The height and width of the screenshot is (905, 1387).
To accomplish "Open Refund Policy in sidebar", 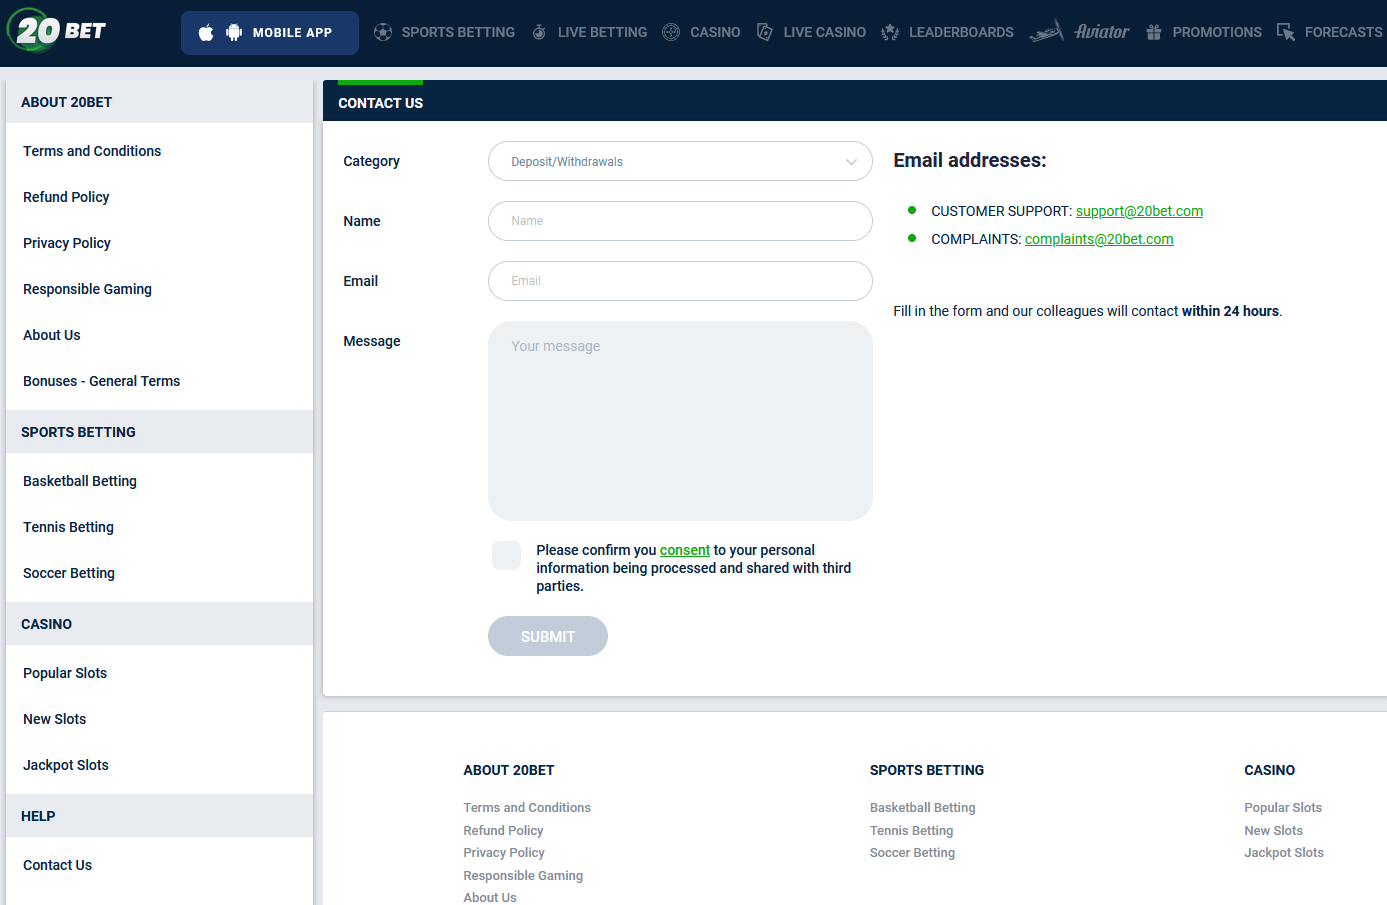I will pos(66,197).
